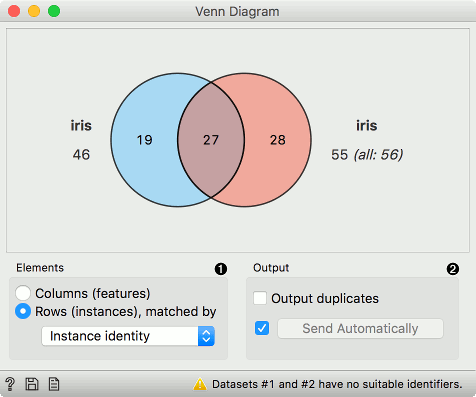Select the red region with 28
The image size is (476, 397).
tap(278, 140)
